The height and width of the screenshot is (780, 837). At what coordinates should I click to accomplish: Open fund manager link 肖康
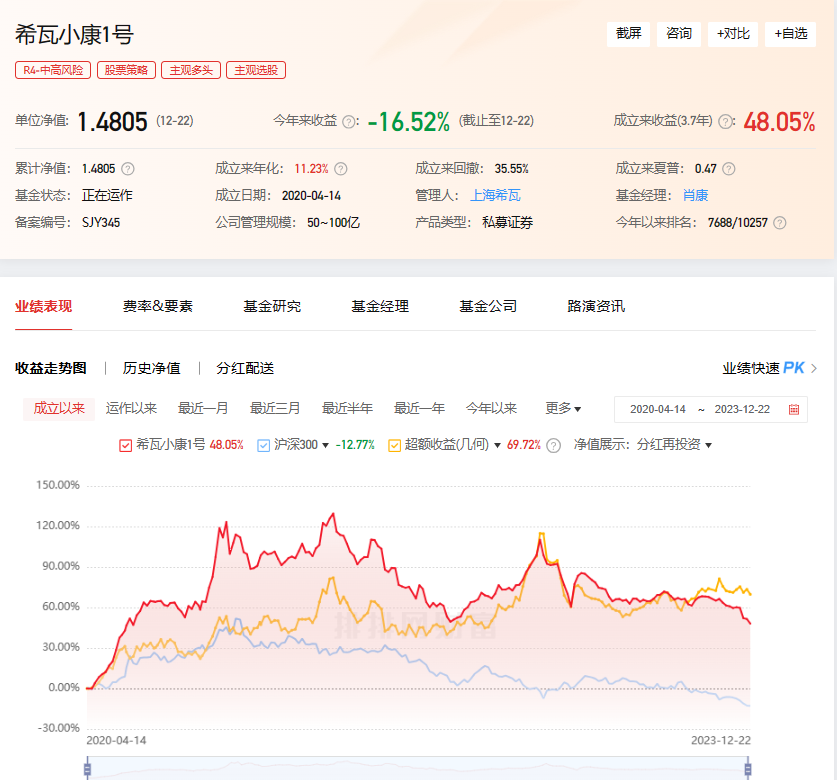[x=696, y=195]
